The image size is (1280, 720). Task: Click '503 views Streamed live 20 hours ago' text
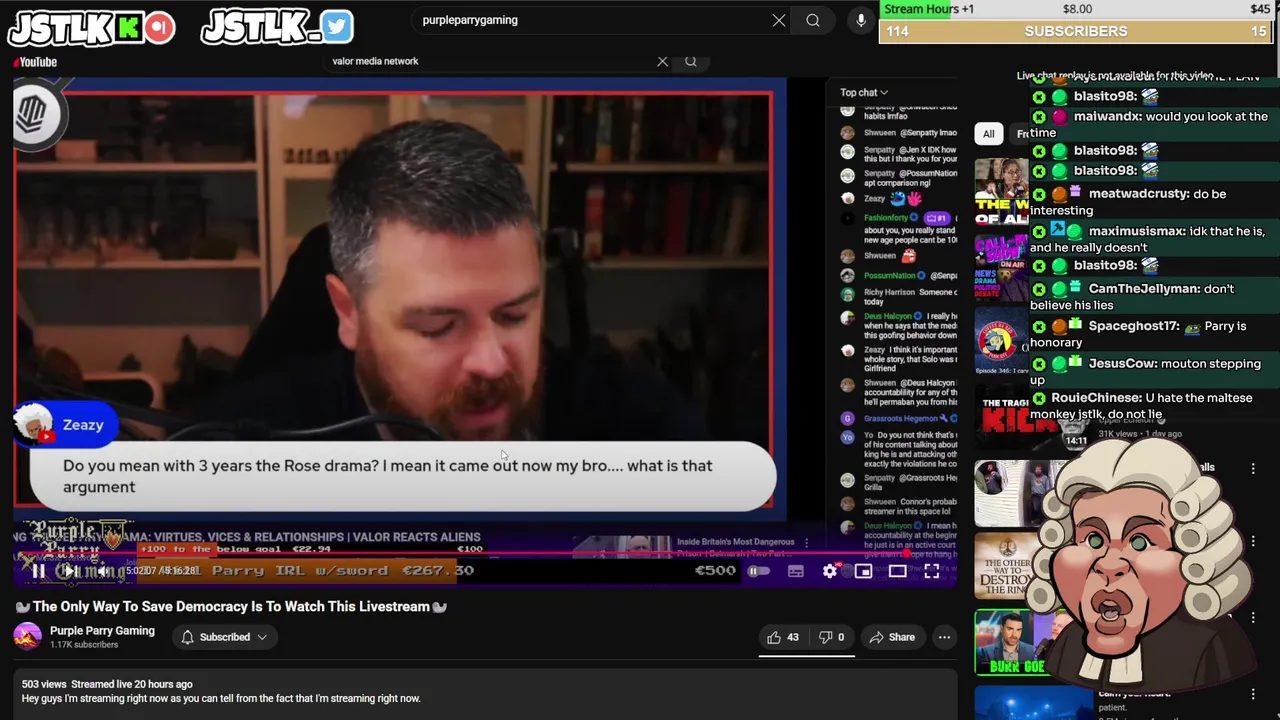tap(107, 684)
